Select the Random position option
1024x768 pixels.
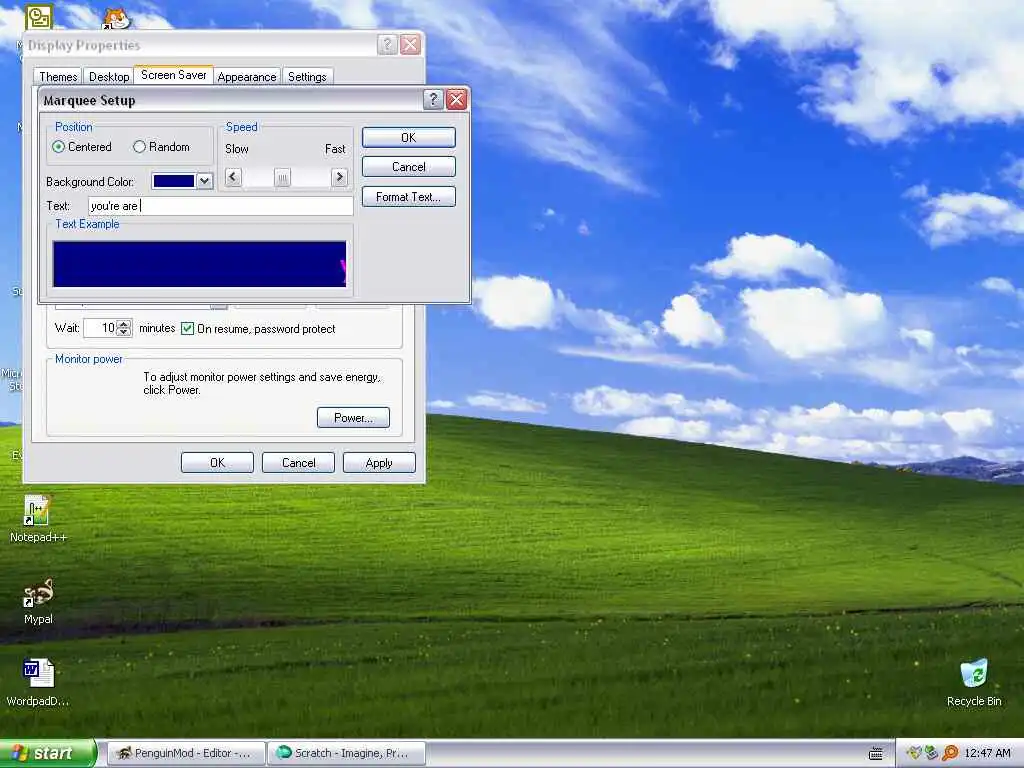[x=161, y=147]
